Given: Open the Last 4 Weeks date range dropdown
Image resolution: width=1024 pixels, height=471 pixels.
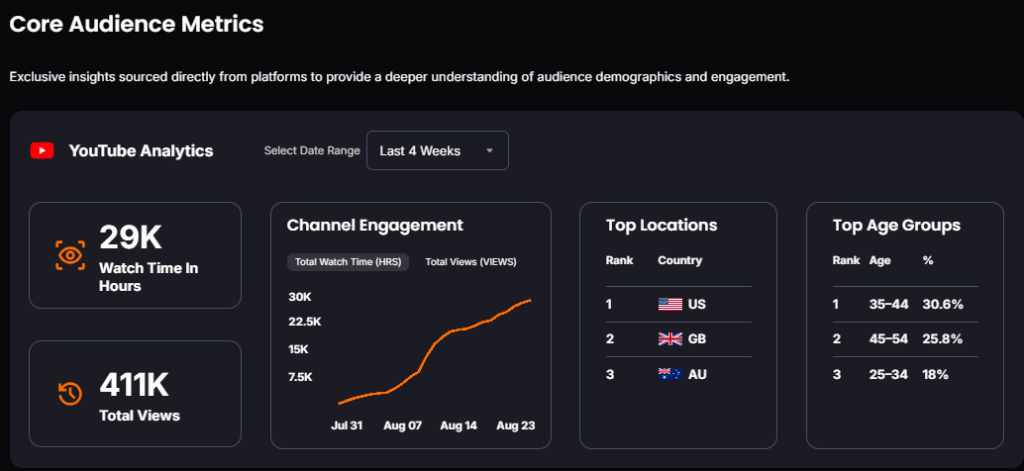Looking at the screenshot, I should [437, 151].
